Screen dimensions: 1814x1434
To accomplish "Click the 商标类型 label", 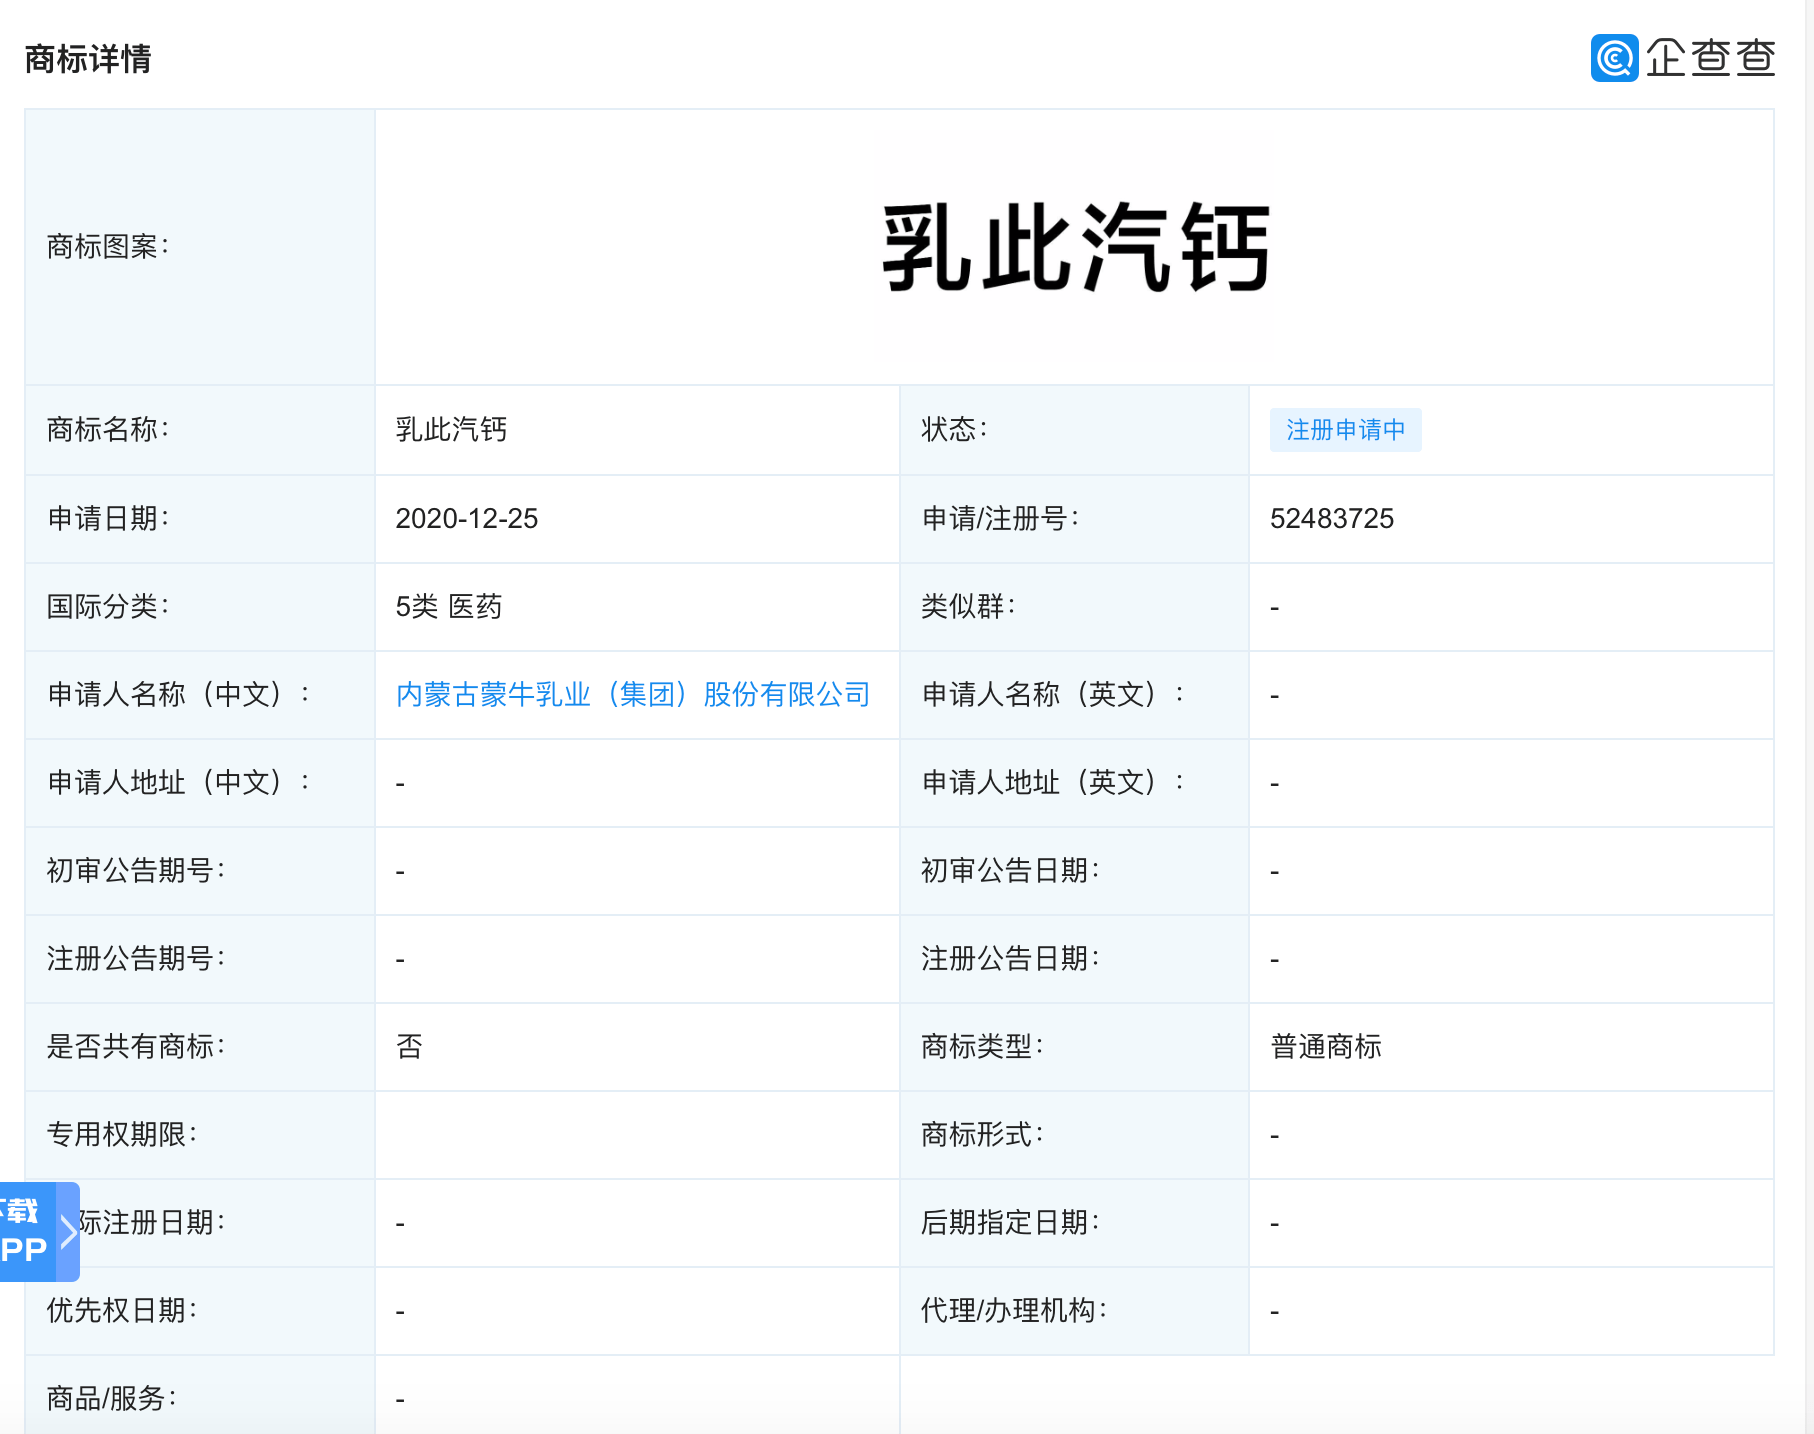I will coord(982,1046).
